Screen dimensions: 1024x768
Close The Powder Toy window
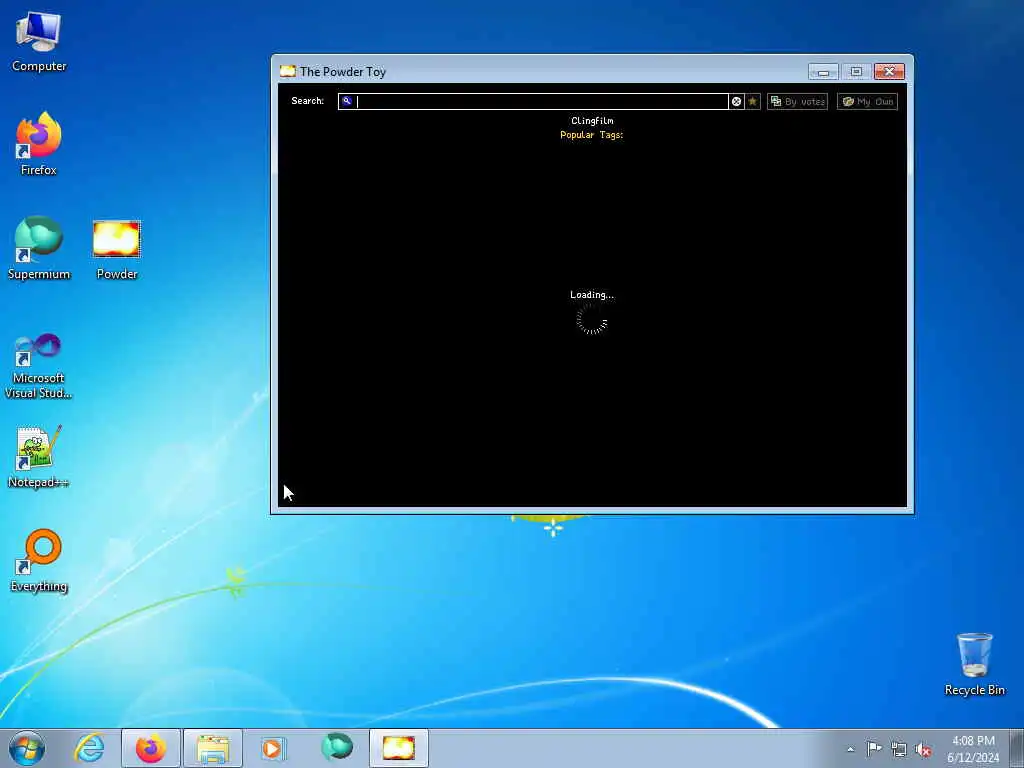889,71
